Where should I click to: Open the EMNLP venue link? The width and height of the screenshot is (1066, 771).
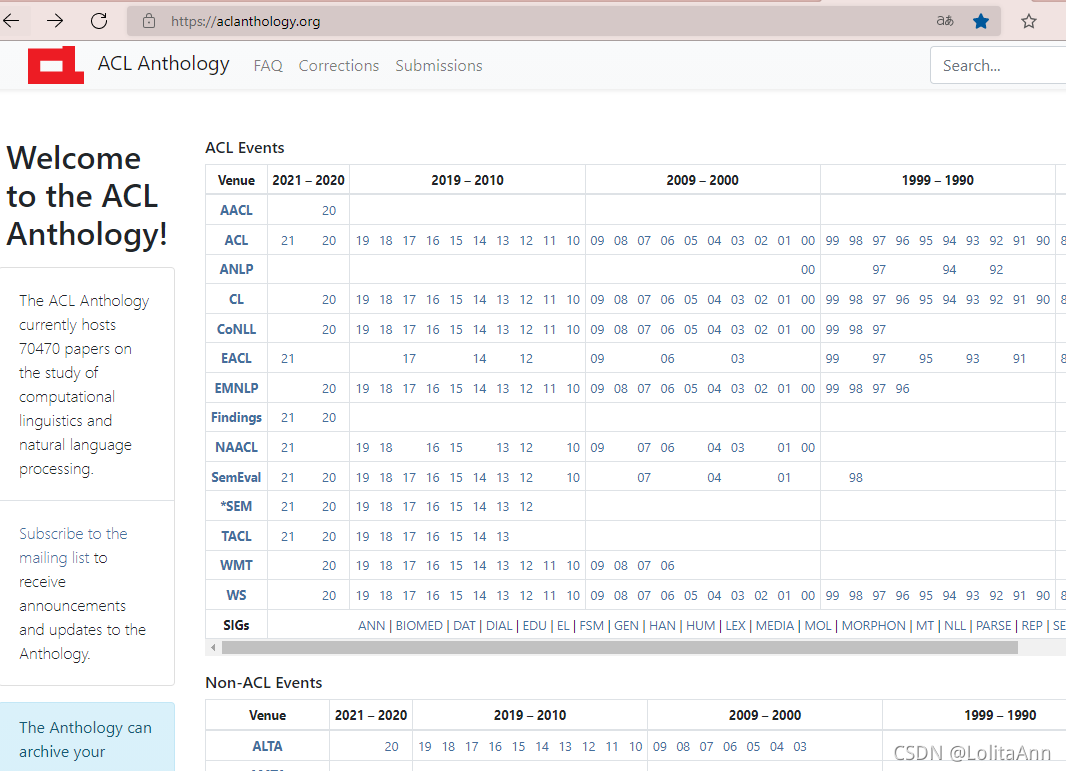coord(236,388)
